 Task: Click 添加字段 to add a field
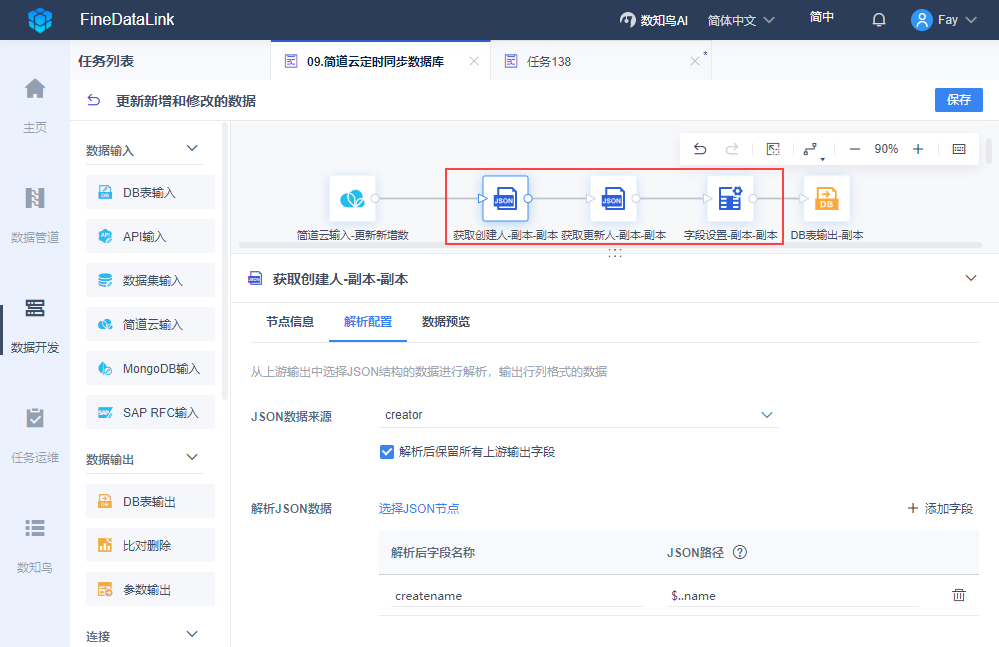[x=940, y=509]
